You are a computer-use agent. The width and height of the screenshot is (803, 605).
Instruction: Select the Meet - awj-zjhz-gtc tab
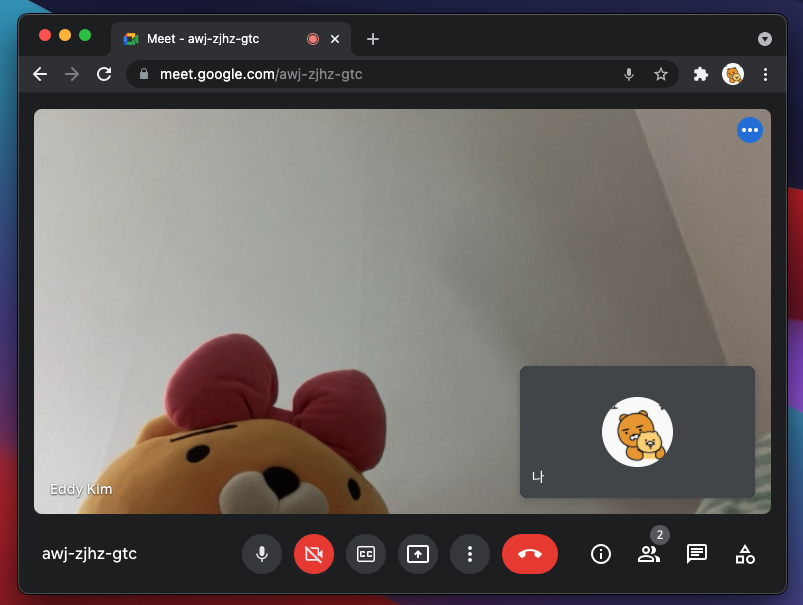pos(231,39)
